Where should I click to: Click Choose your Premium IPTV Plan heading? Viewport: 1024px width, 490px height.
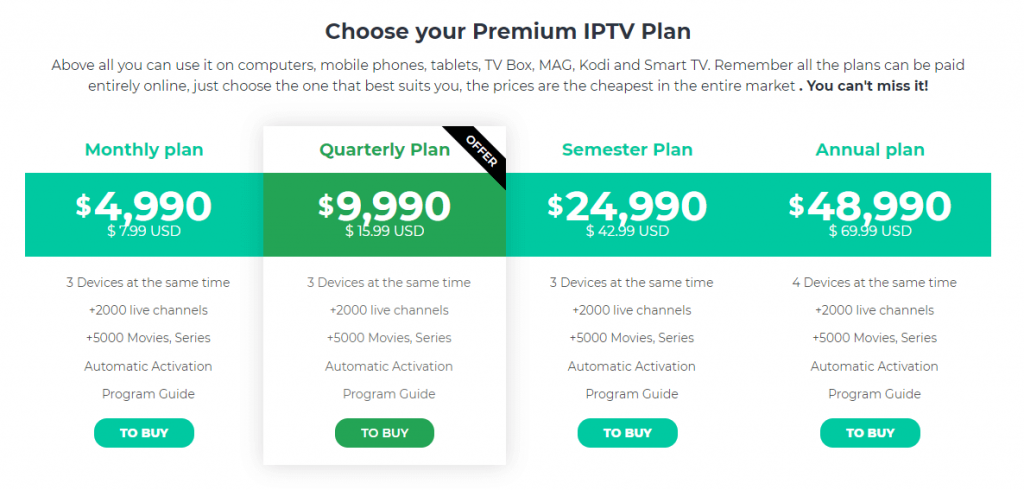coord(508,31)
